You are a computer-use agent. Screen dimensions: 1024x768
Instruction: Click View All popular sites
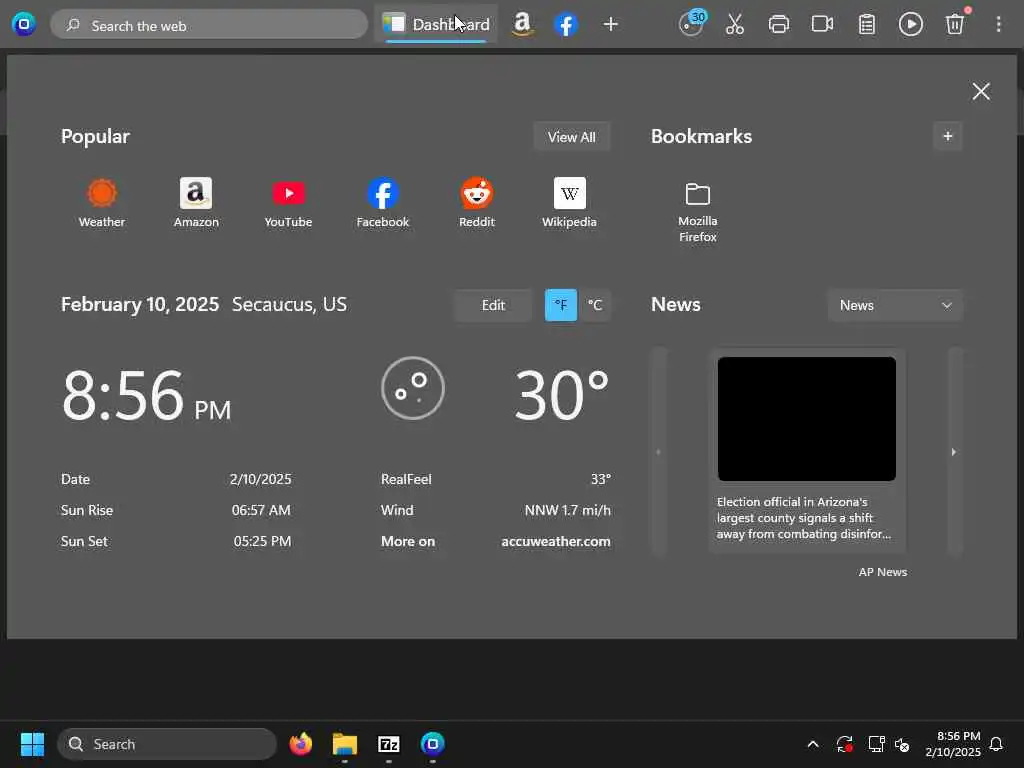tap(571, 136)
